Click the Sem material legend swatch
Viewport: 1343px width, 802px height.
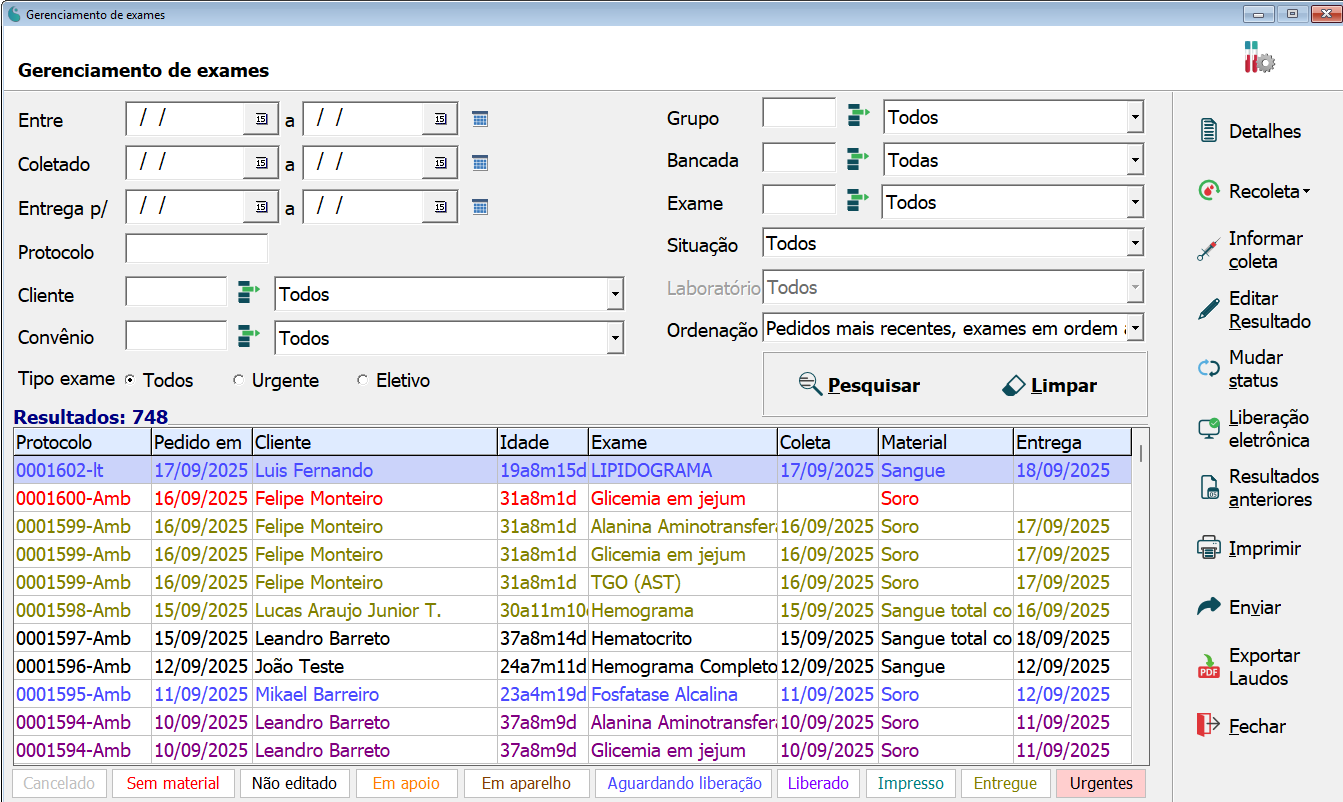click(x=172, y=784)
